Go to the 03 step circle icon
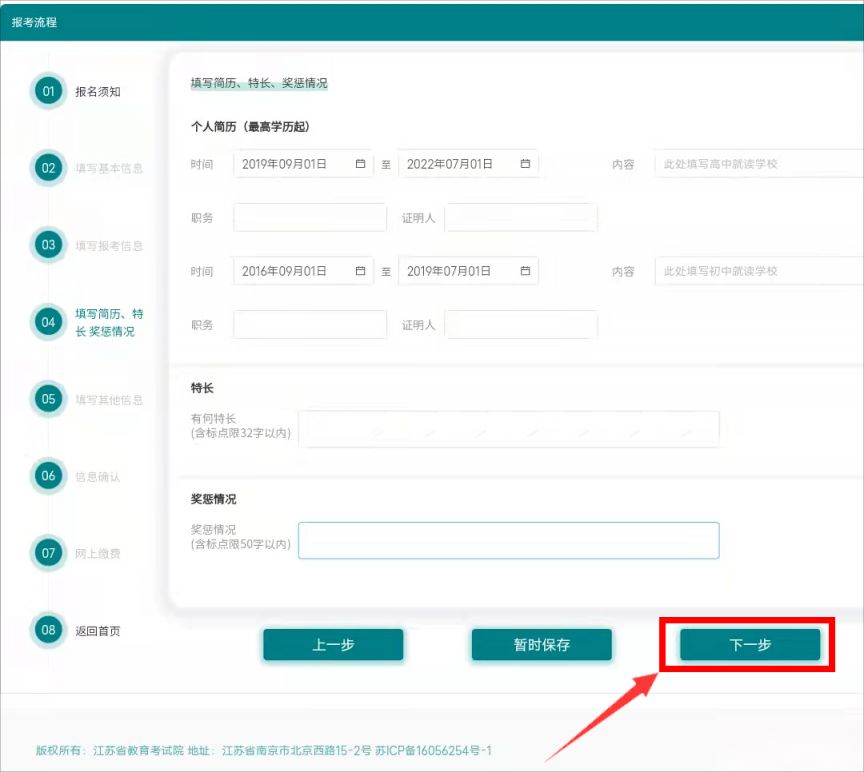Image resolution: width=864 pixels, height=772 pixels. [x=48, y=245]
